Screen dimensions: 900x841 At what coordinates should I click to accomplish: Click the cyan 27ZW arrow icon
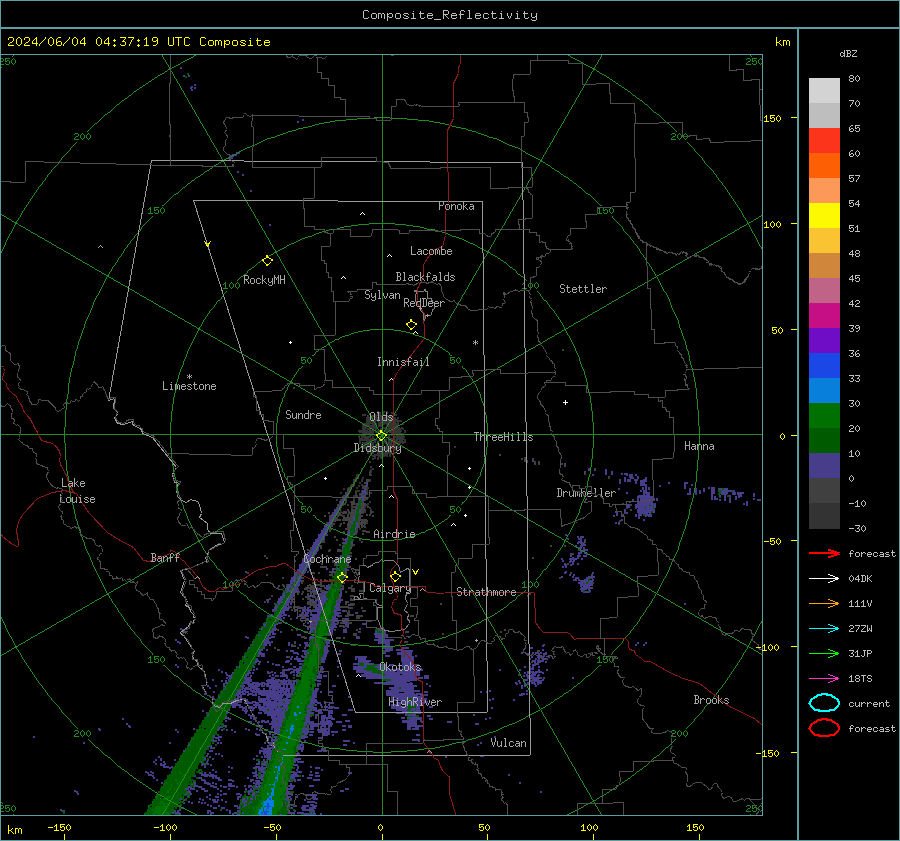coord(824,629)
